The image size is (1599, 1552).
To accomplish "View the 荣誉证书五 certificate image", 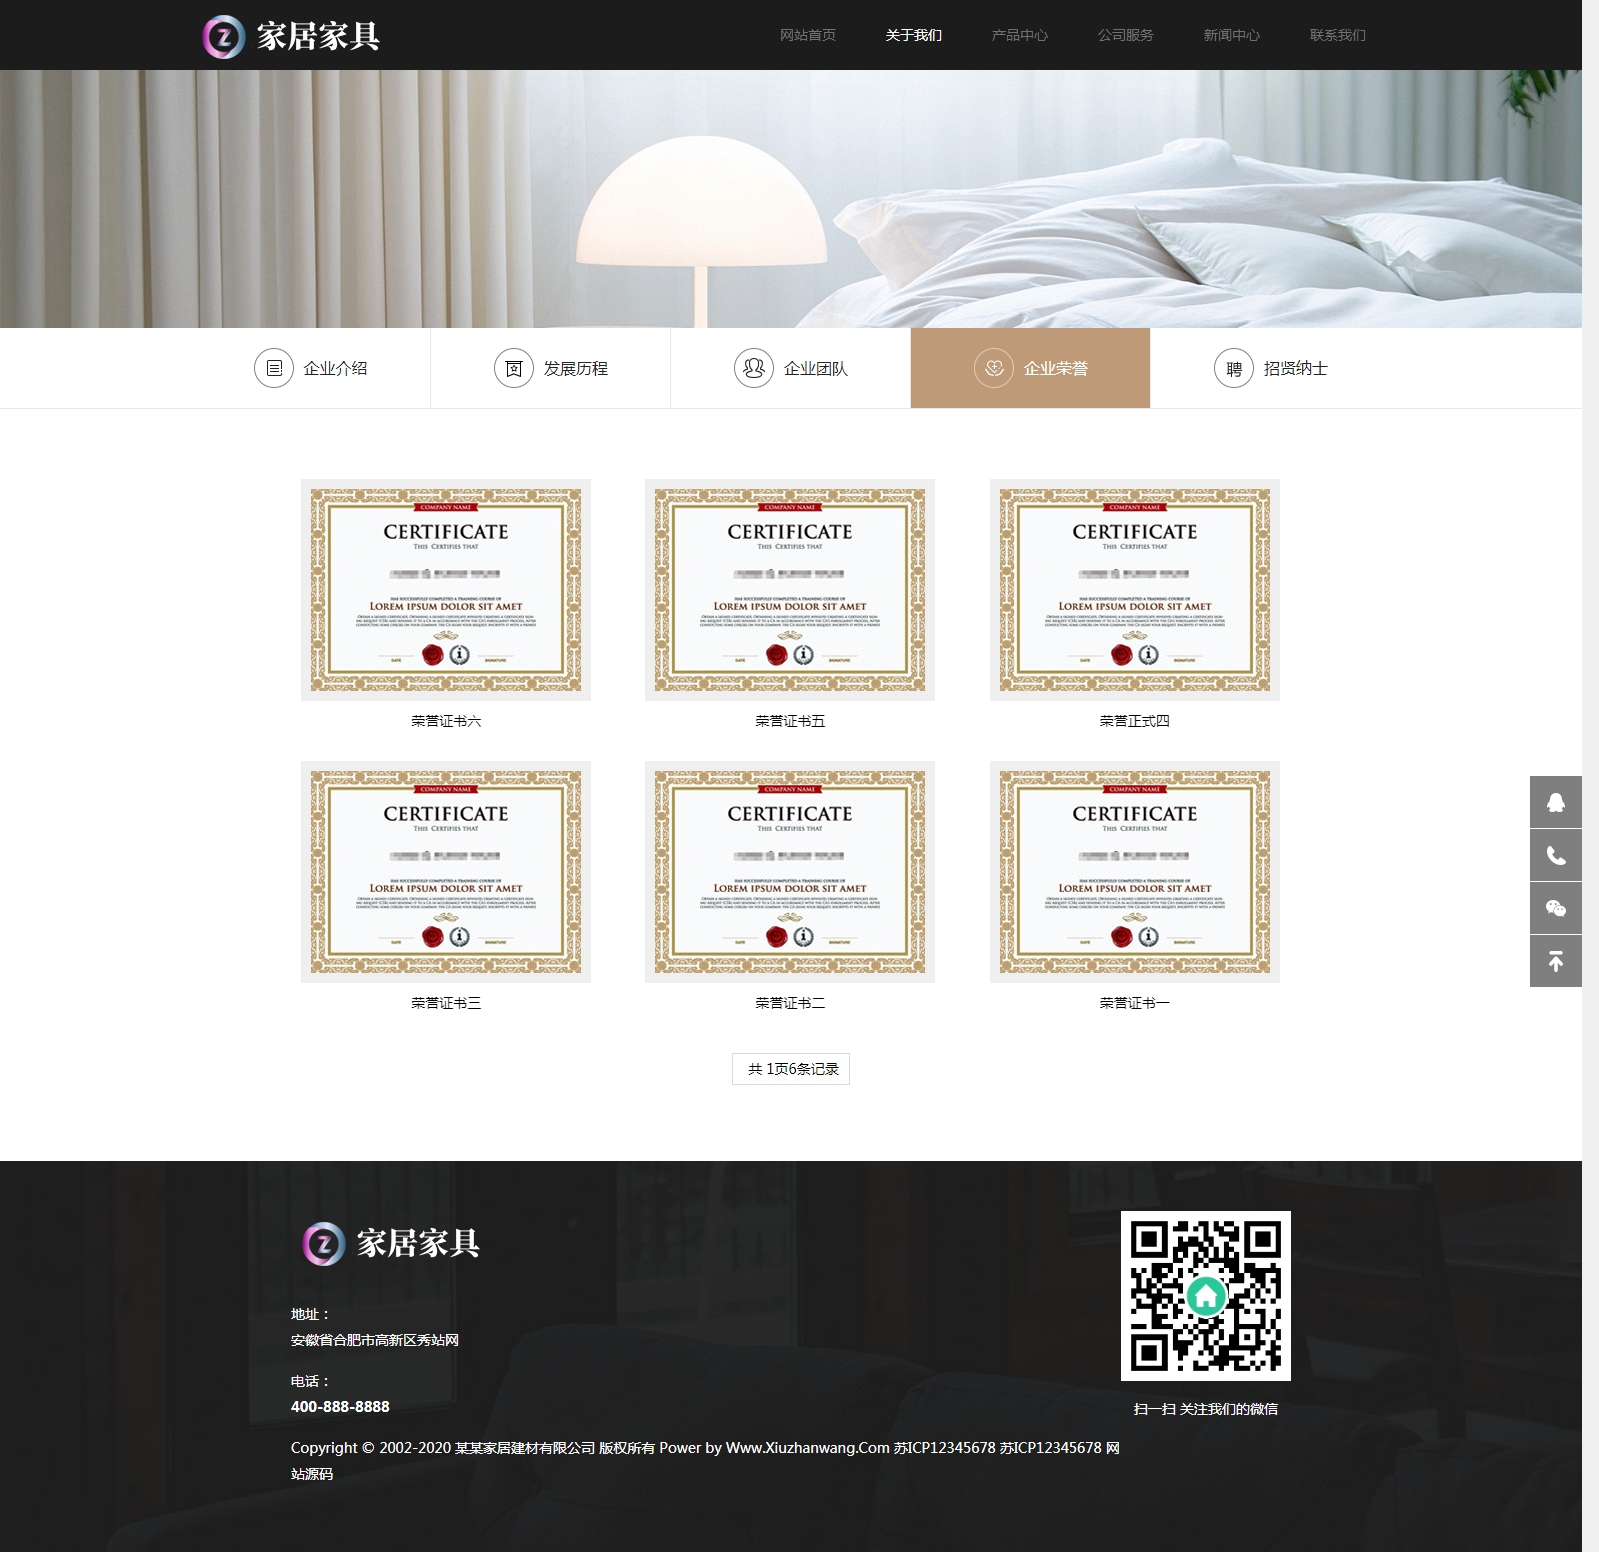I will (790, 589).
